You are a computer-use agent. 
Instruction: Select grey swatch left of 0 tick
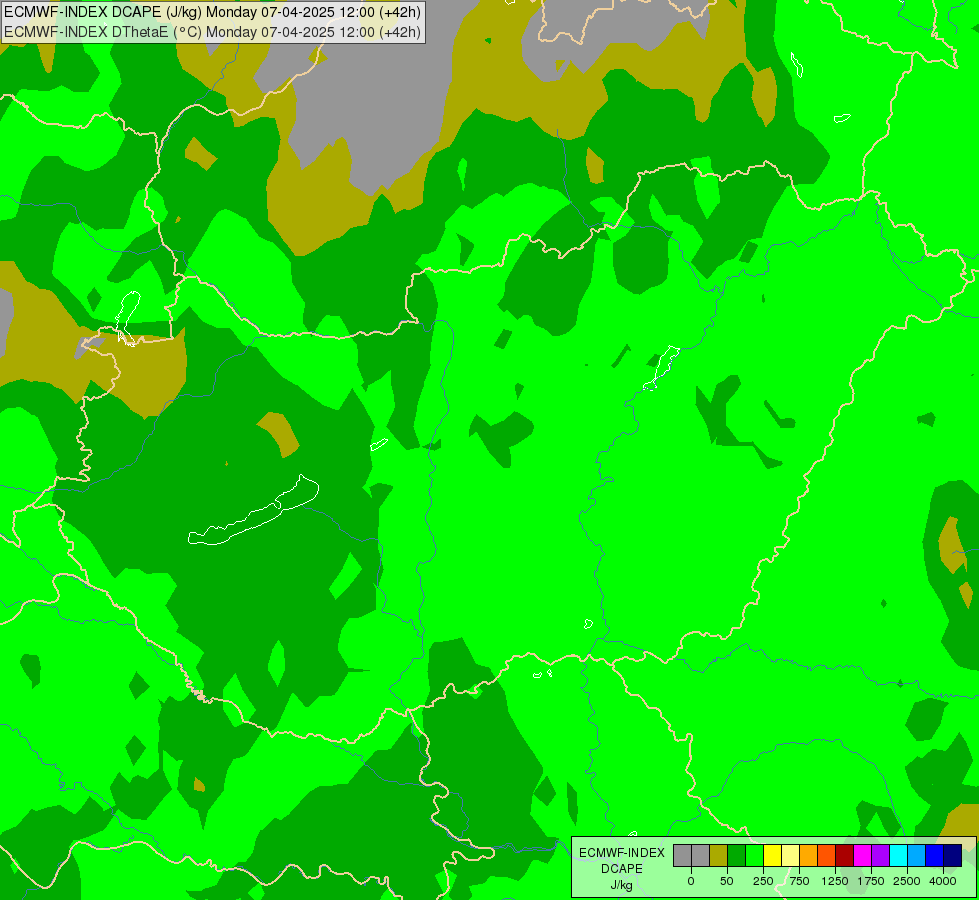682,855
